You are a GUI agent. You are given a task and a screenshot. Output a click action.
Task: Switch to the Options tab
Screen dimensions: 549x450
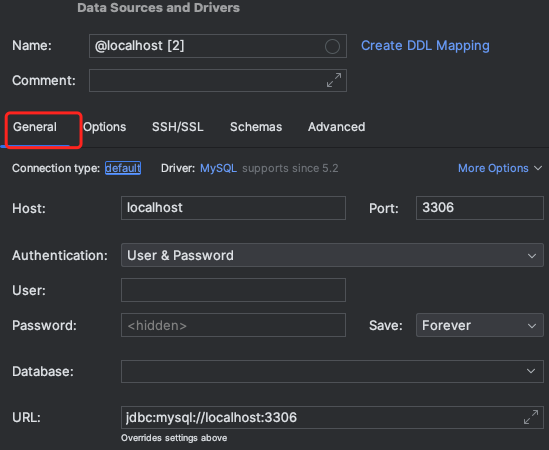click(x=104, y=127)
